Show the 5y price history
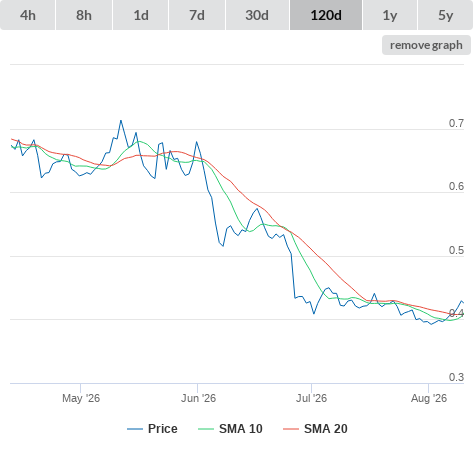This screenshot has width=474, height=455. tap(445, 15)
